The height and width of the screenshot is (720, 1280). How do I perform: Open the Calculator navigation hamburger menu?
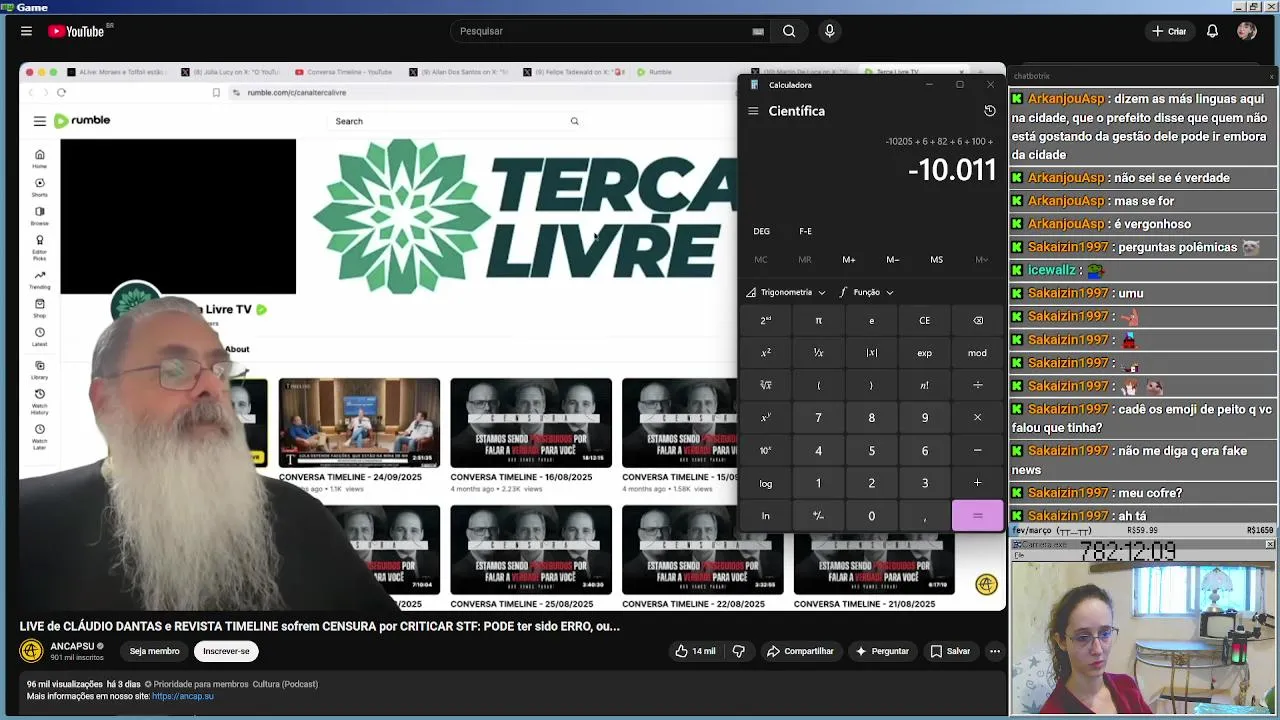(753, 111)
